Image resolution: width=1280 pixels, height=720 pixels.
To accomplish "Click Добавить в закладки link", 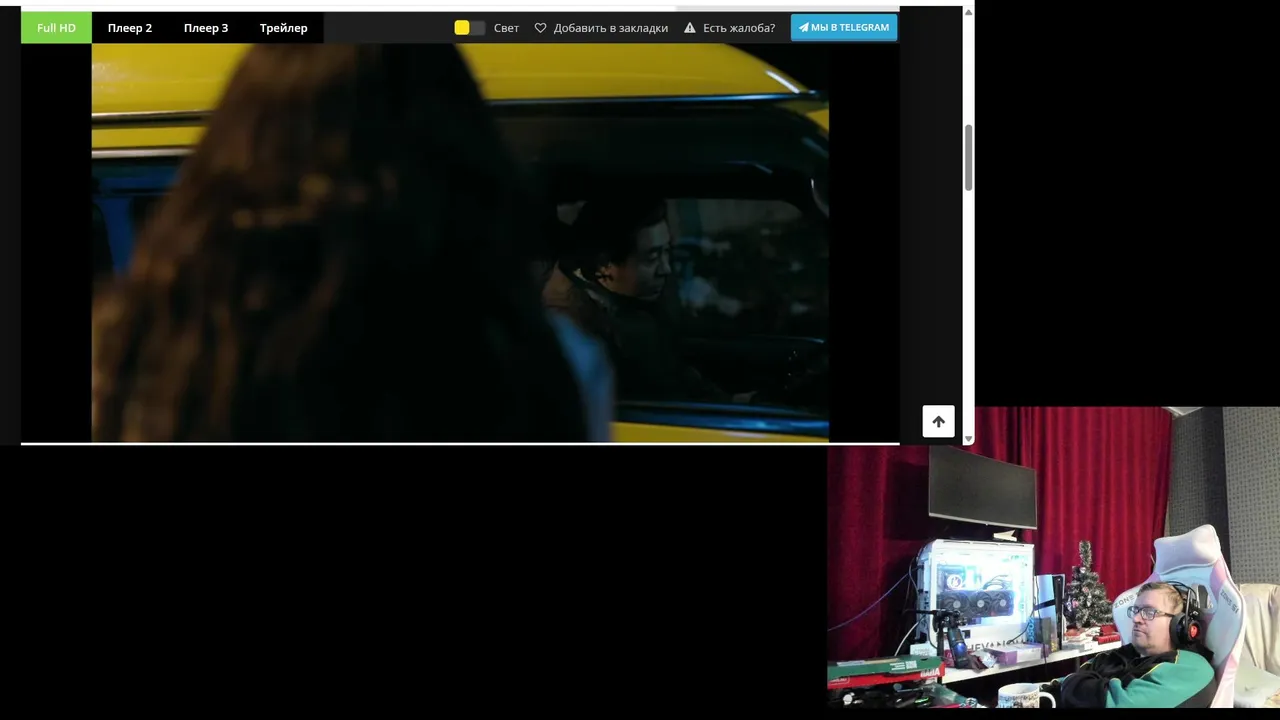I will (611, 28).
